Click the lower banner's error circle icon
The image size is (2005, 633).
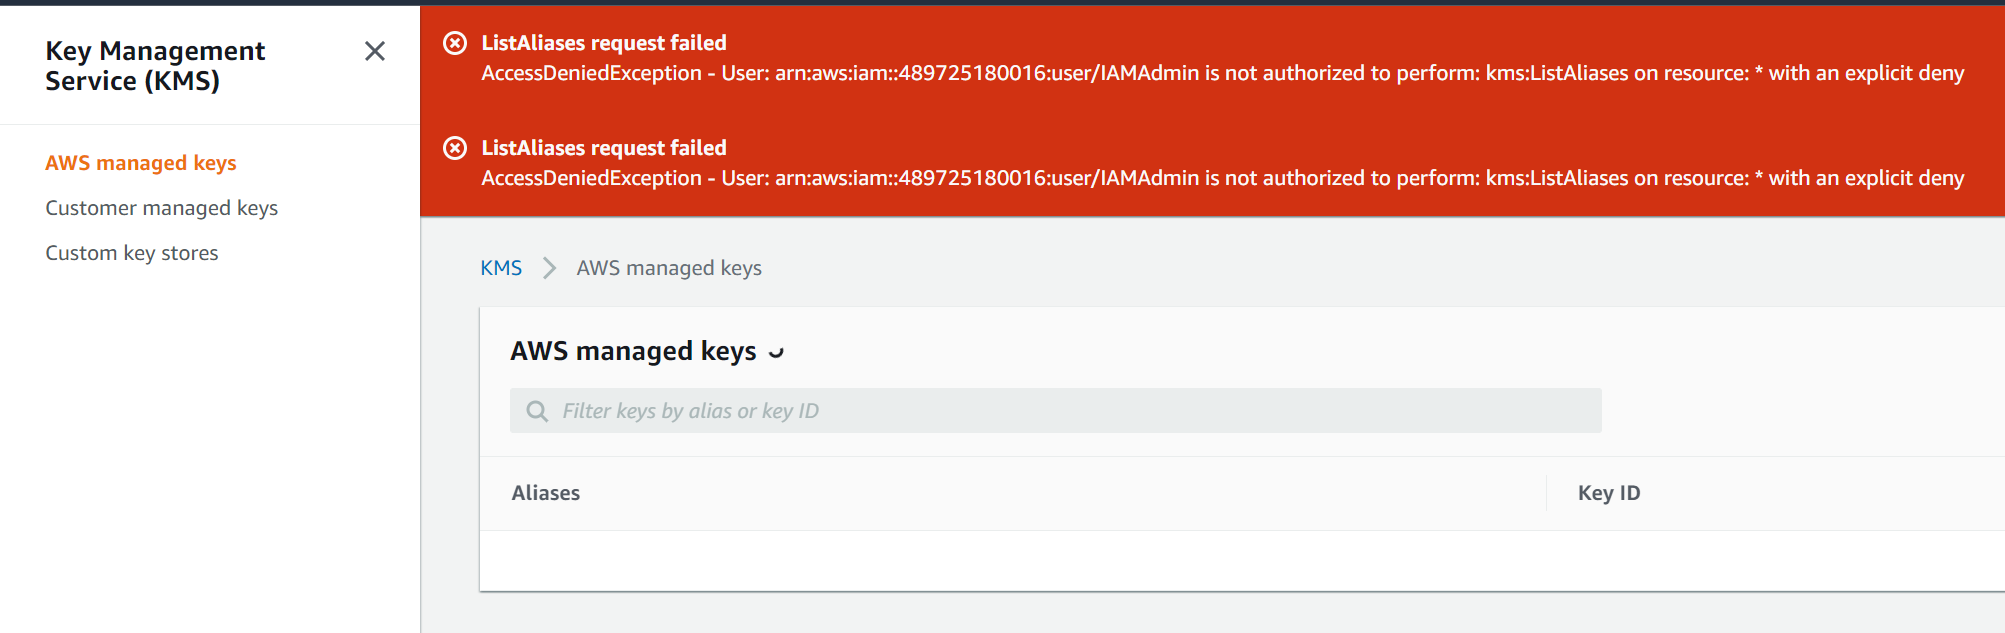(x=455, y=148)
